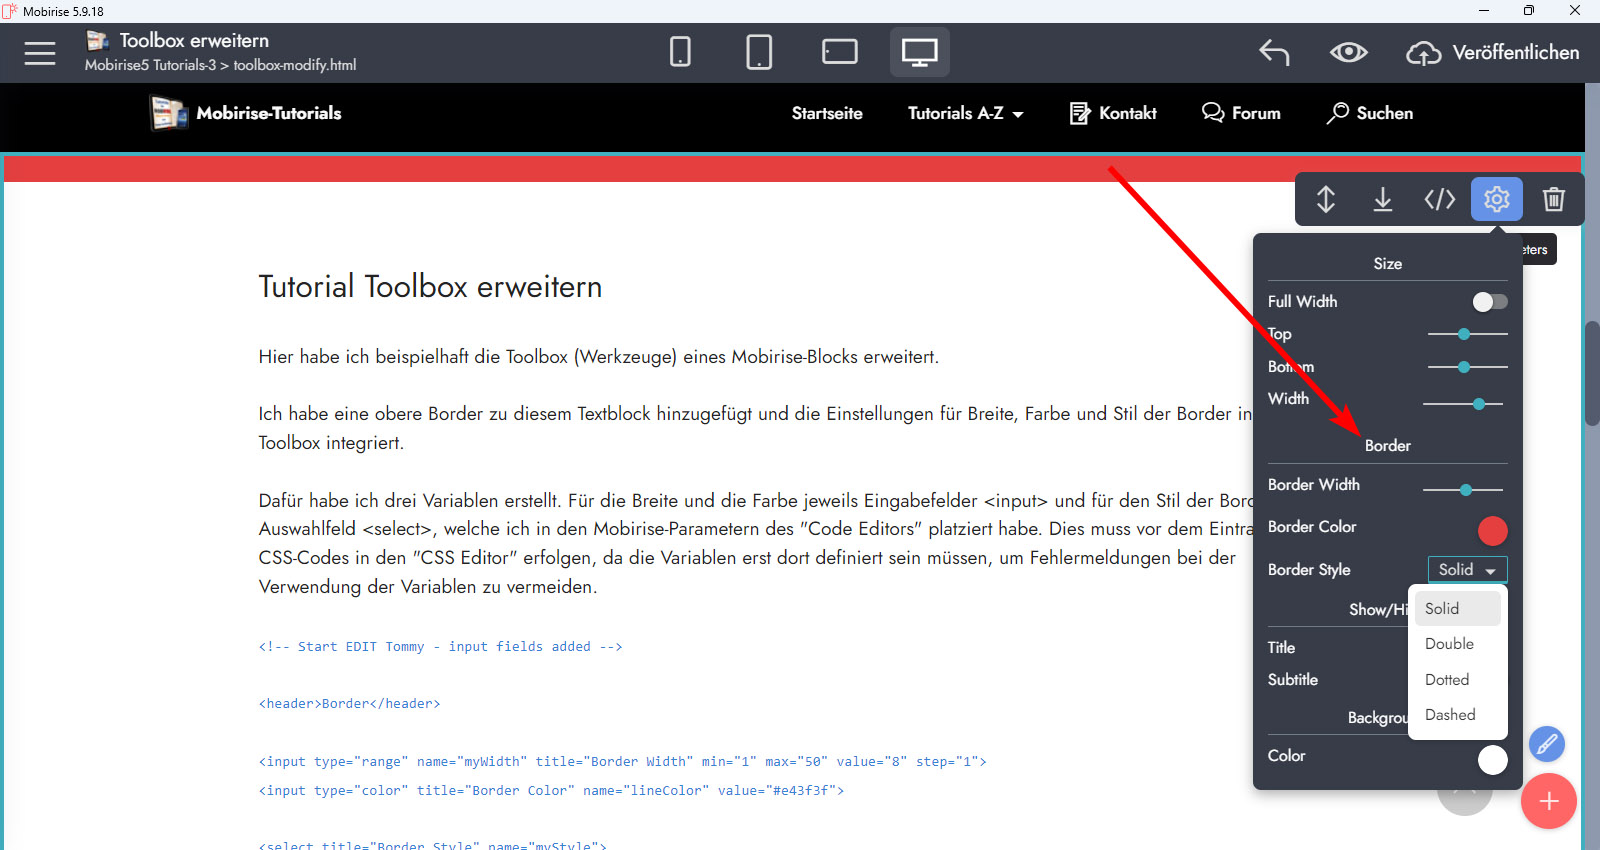Click the undo arrow icon

click(x=1274, y=52)
